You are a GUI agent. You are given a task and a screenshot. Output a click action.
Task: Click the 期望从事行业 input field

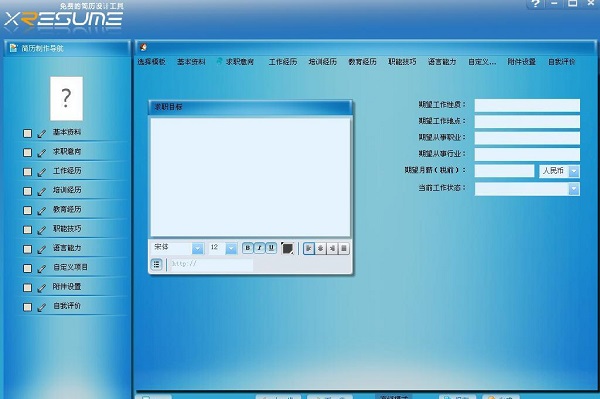[527, 155]
